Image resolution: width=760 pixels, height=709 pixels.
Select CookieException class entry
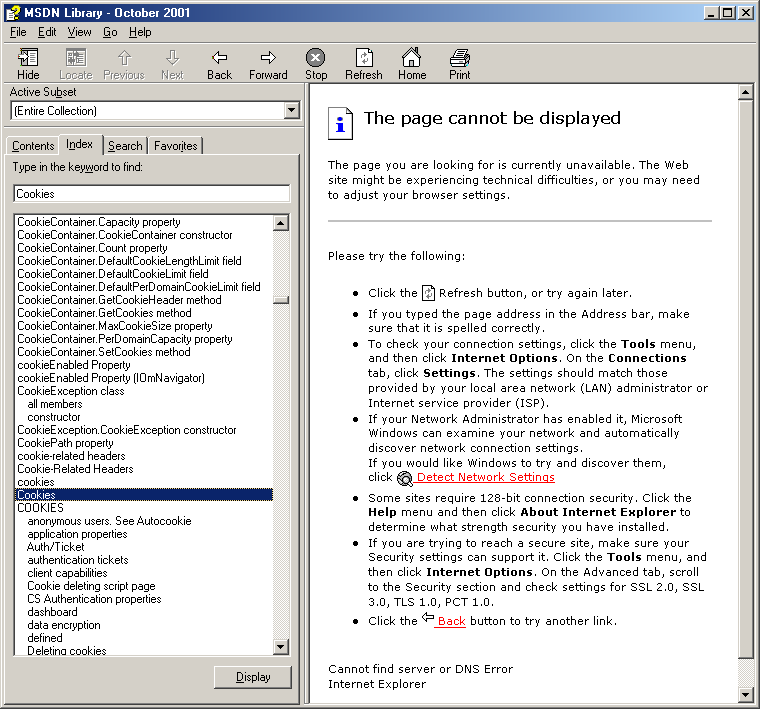[x=71, y=391]
